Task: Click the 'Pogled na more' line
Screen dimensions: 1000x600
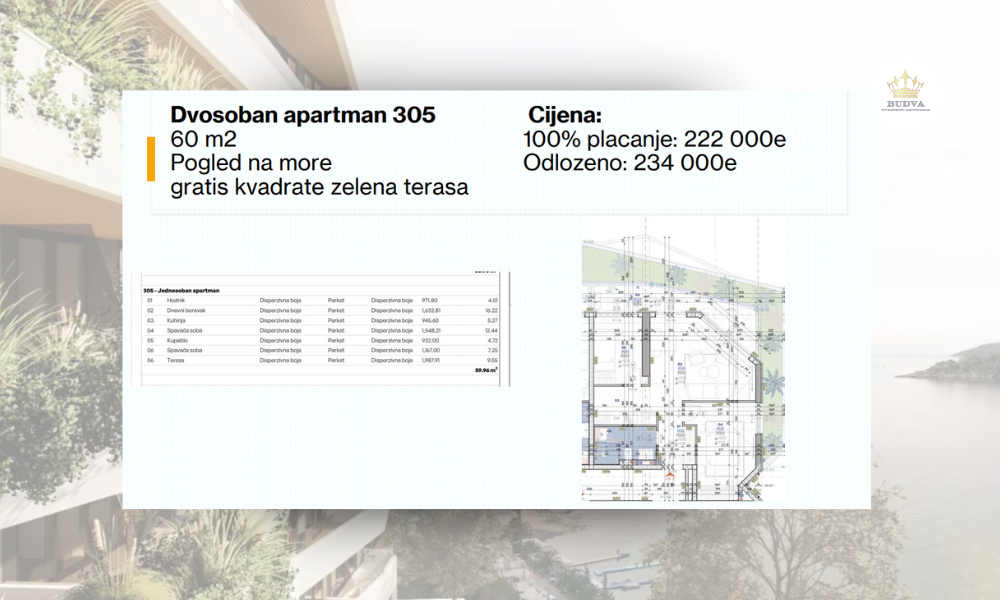Action: [x=251, y=163]
